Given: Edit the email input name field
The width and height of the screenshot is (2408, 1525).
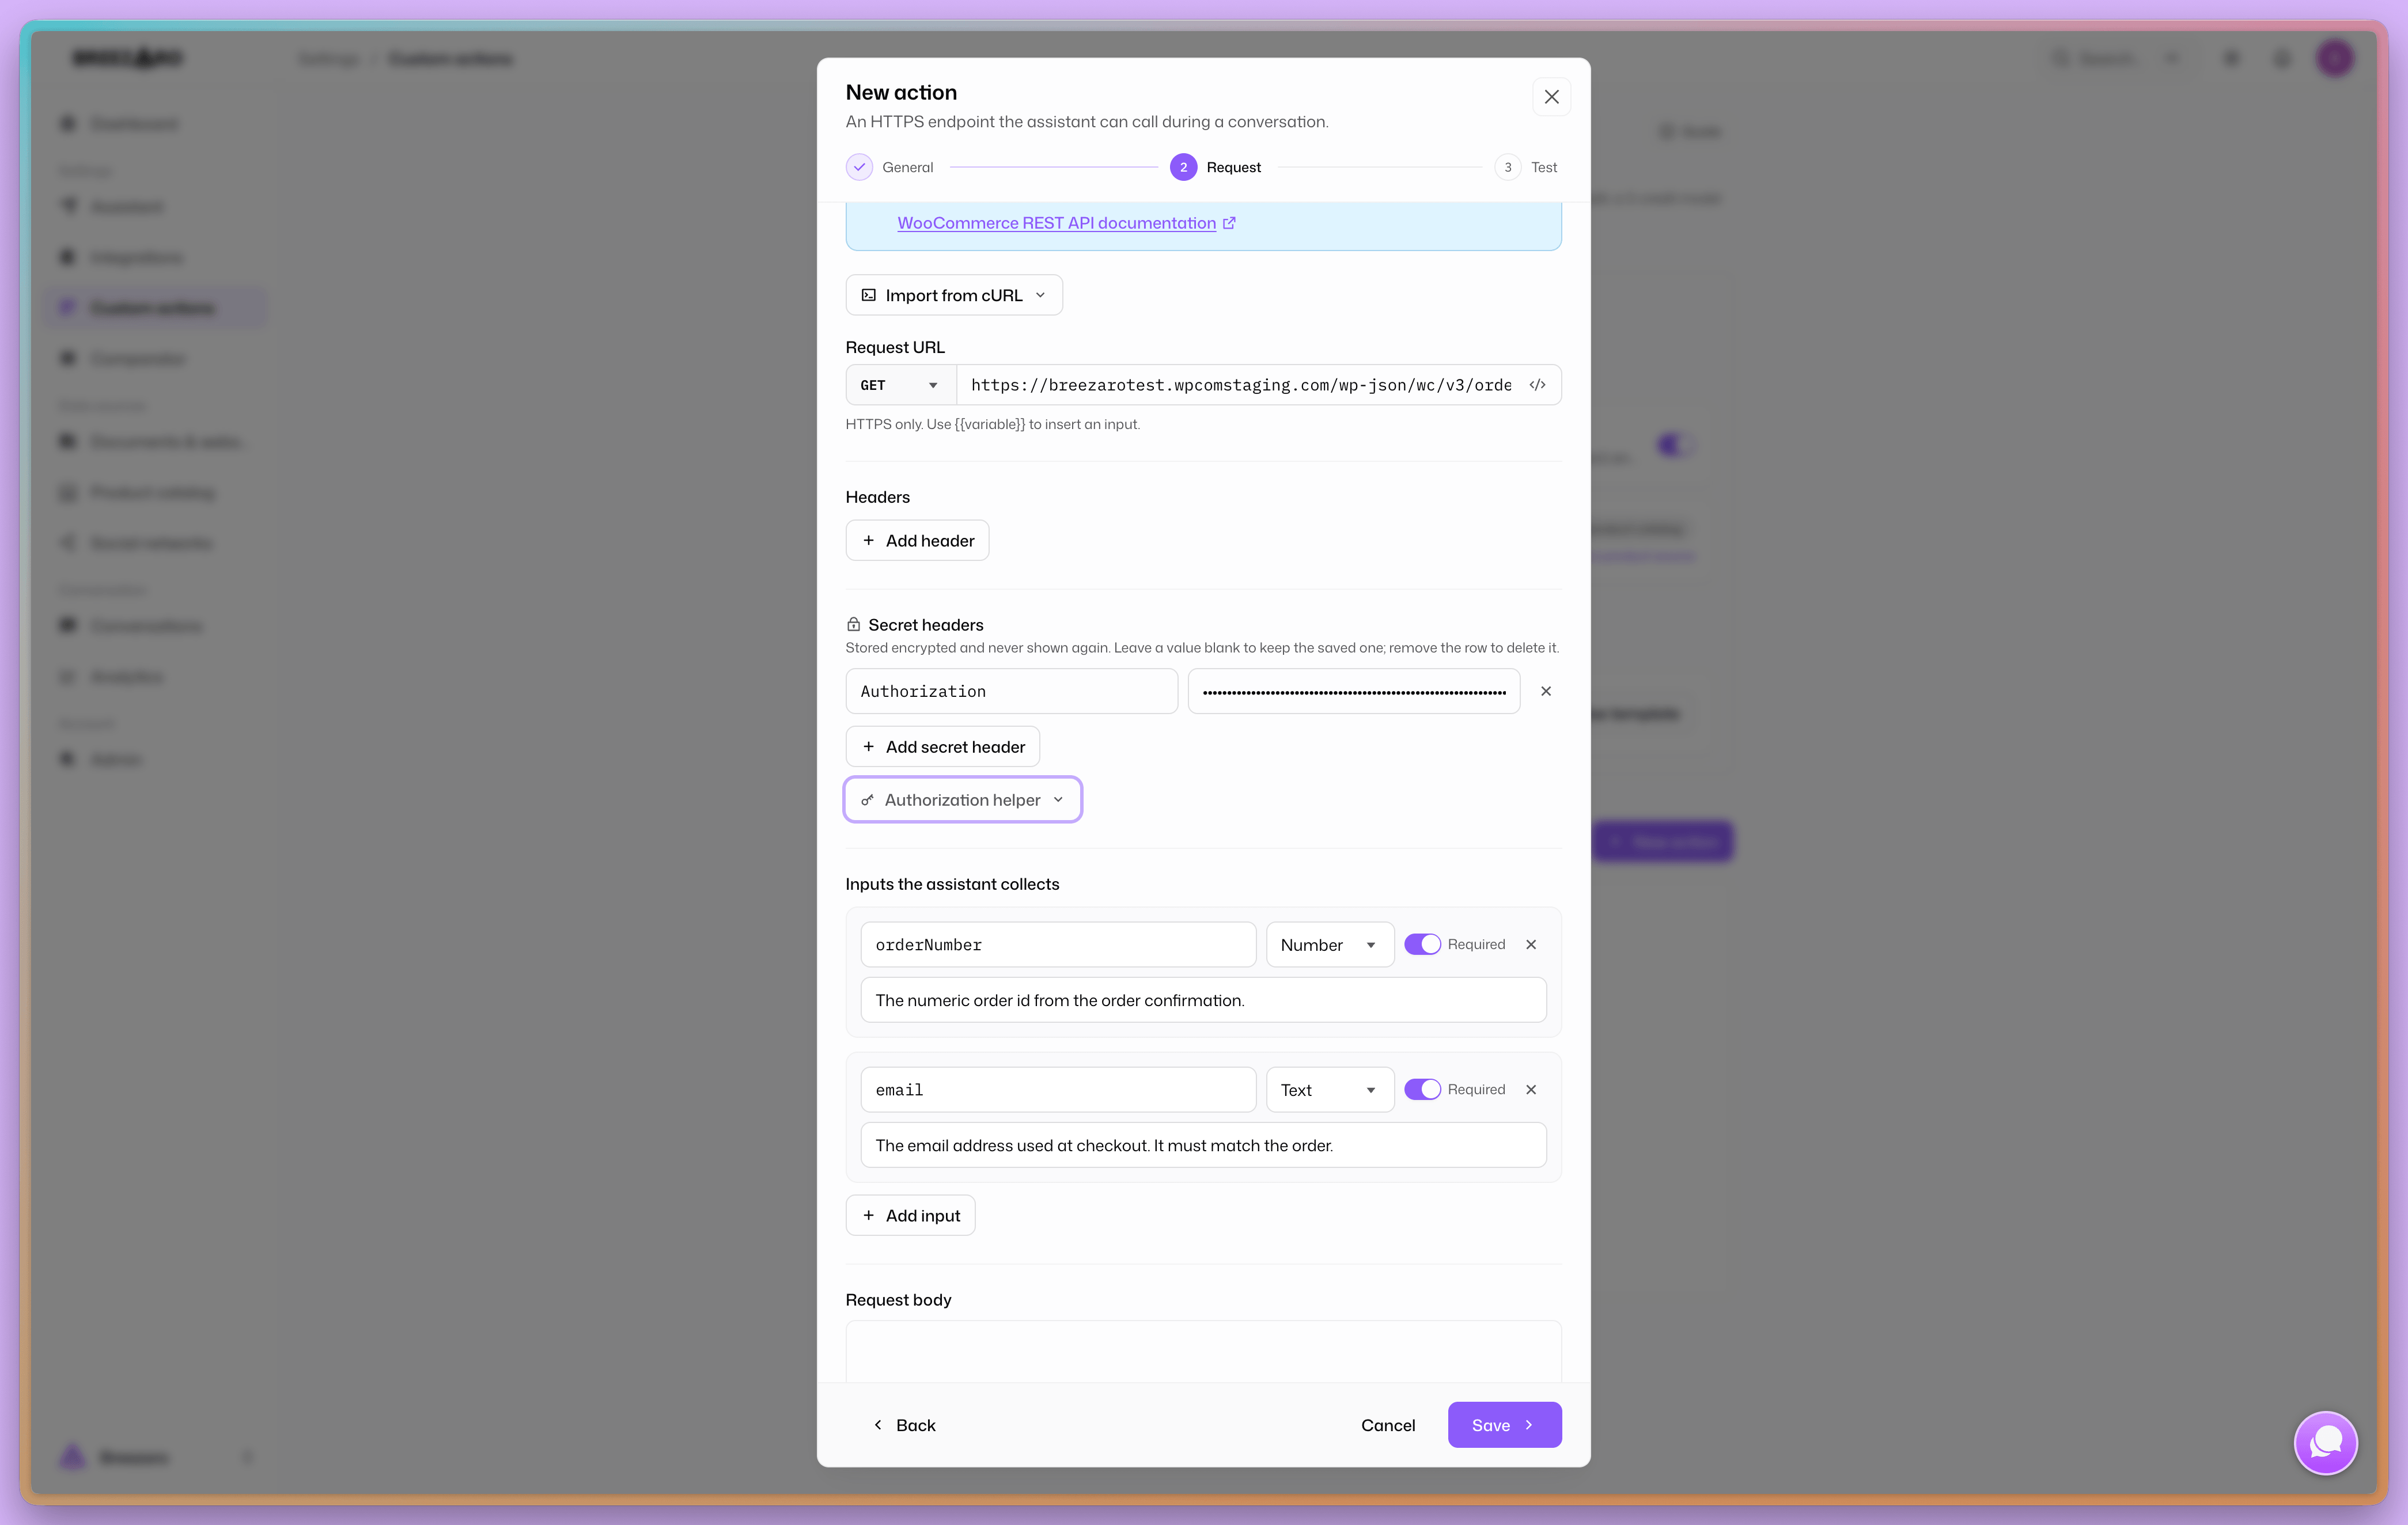Looking at the screenshot, I should (x=1058, y=1089).
